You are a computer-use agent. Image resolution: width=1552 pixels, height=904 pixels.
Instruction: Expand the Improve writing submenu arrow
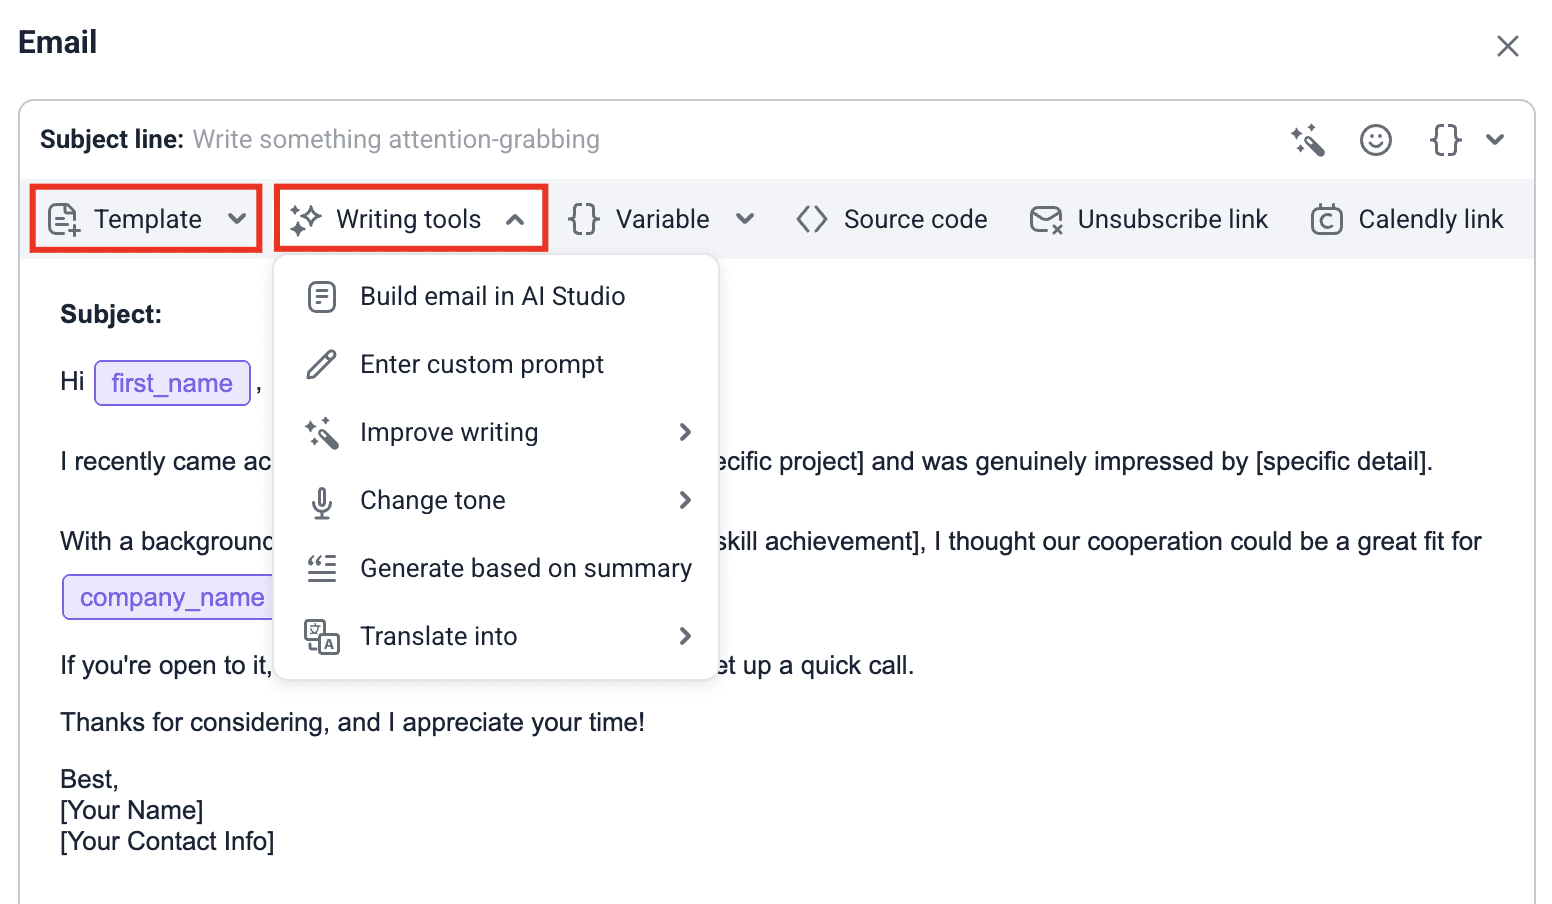[685, 432]
